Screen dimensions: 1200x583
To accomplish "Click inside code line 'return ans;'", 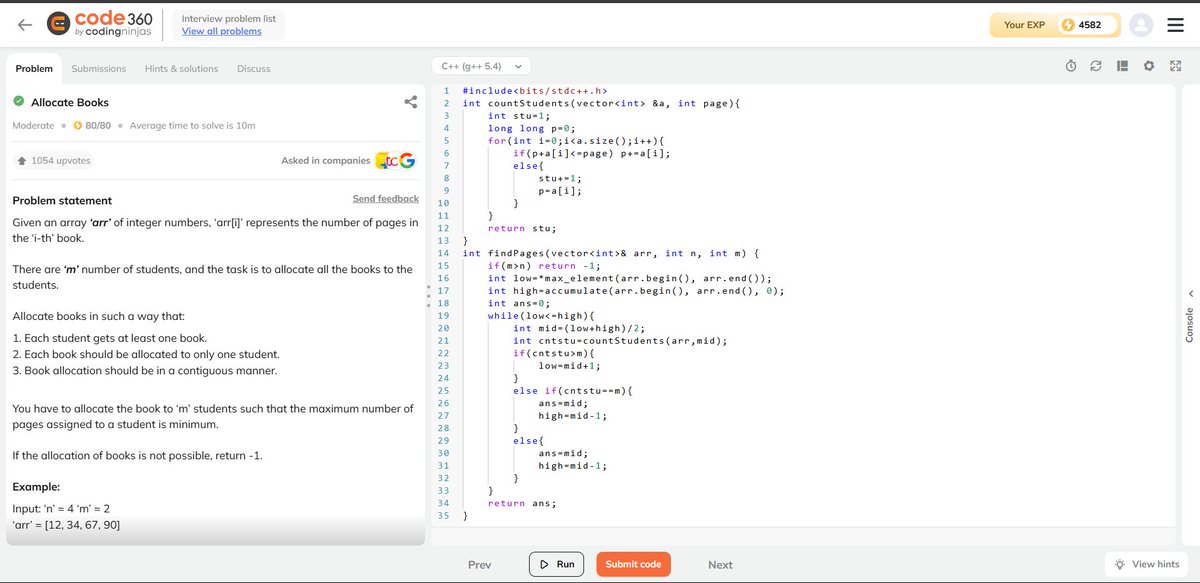I will pyautogui.click(x=521, y=503).
